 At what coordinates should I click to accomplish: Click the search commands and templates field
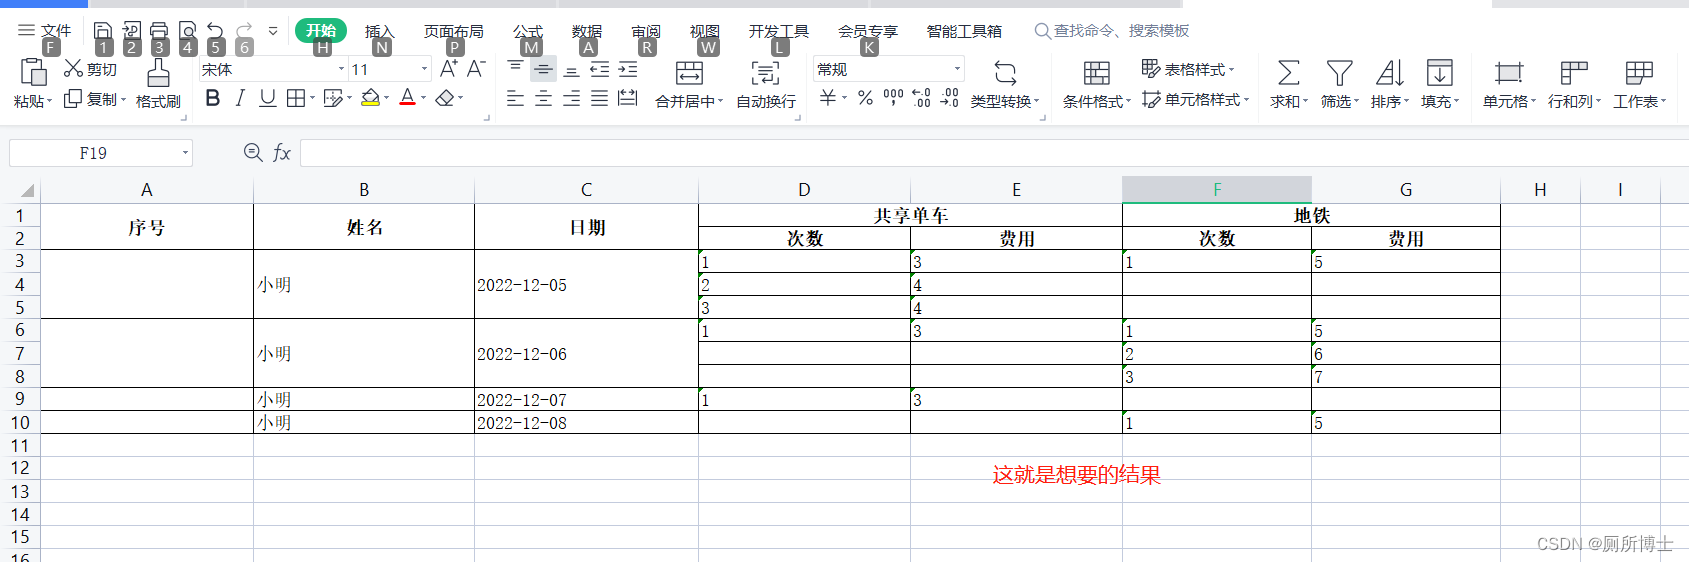click(1112, 31)
